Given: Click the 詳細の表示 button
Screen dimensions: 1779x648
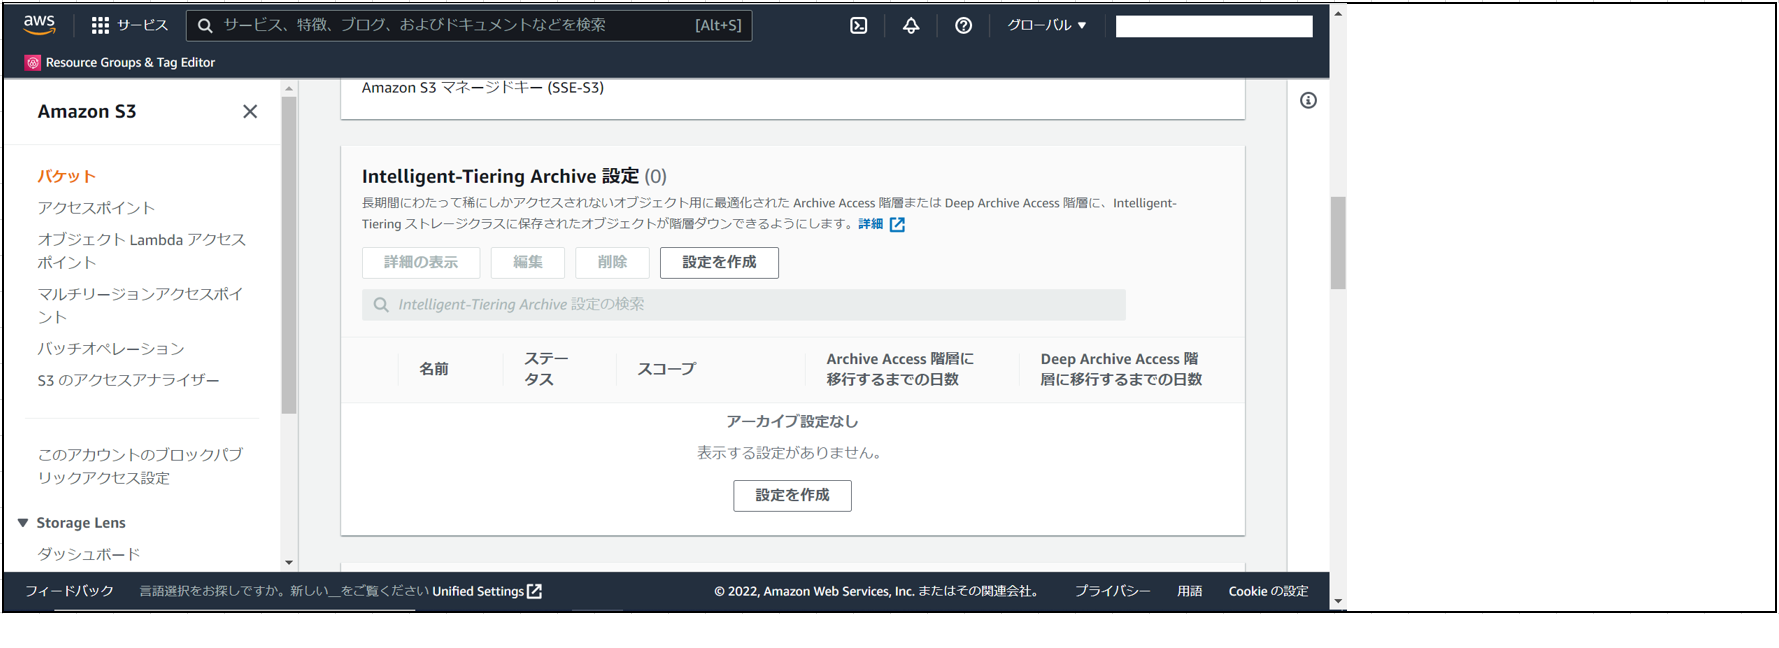Looking at the screenshot, I should 421,262.
